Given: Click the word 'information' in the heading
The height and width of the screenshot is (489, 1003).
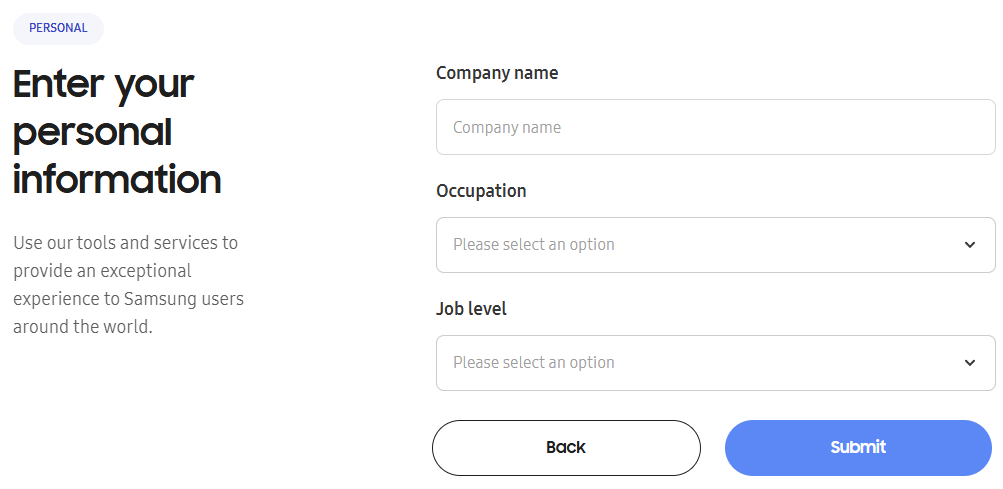Looking at the screenshot, I should pyautogui.click(x=117, y=180).
